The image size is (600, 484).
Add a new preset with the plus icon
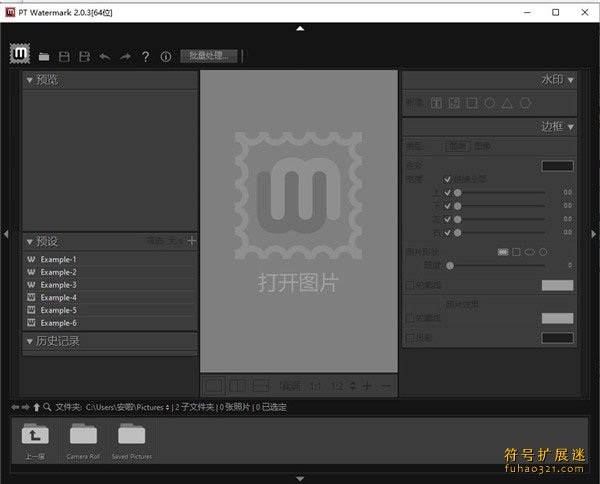192,241
